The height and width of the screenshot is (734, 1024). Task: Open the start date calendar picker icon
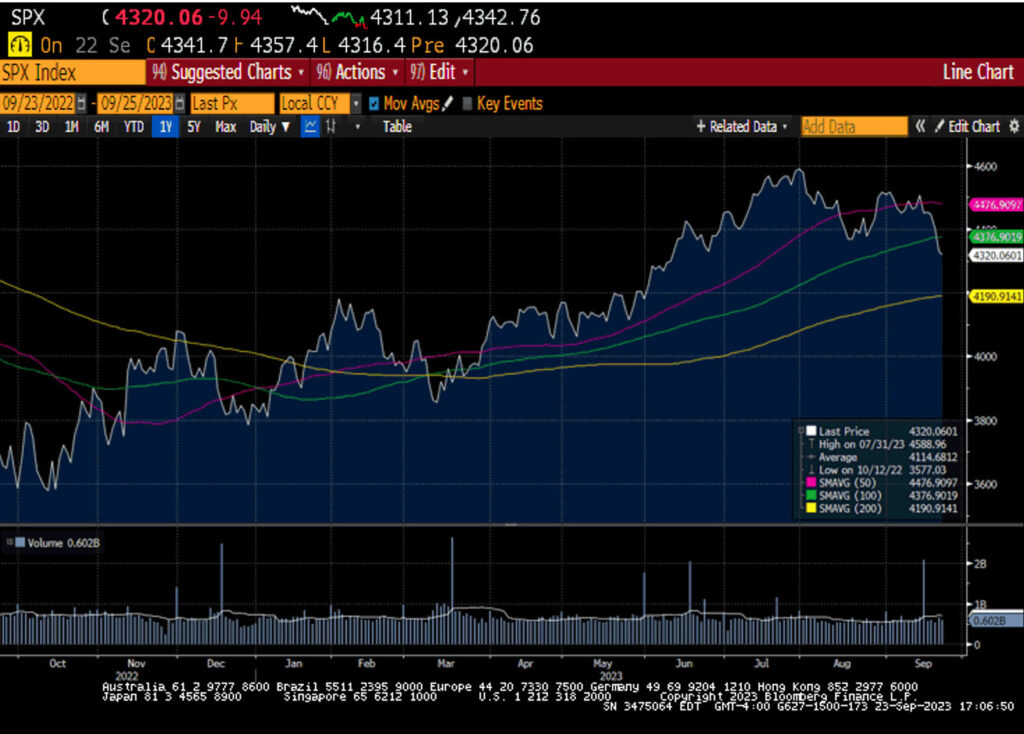84,104
